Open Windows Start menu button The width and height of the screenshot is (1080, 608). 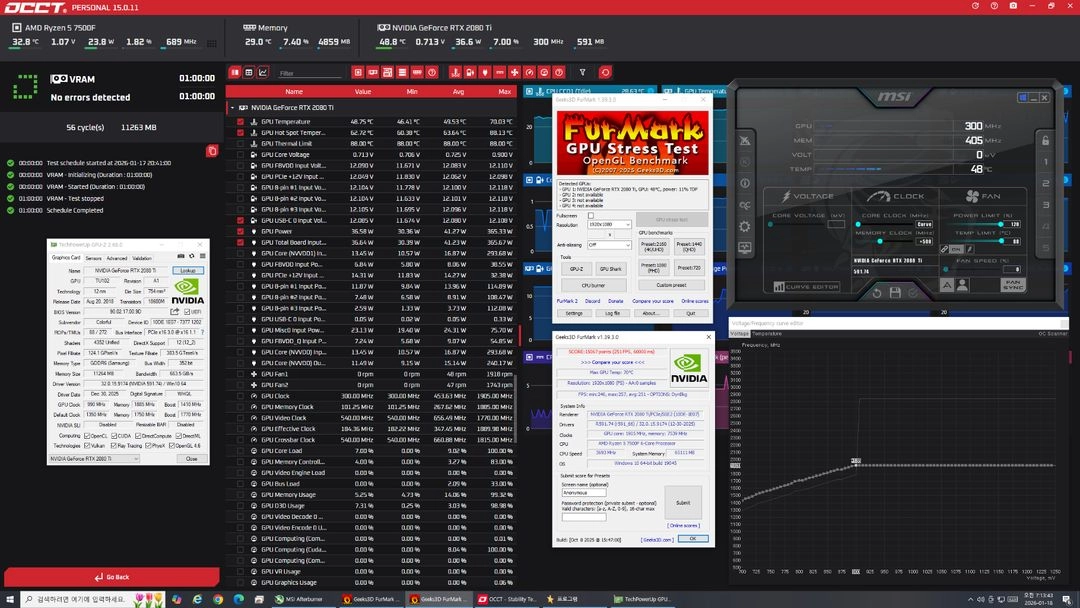click(10, 599)
